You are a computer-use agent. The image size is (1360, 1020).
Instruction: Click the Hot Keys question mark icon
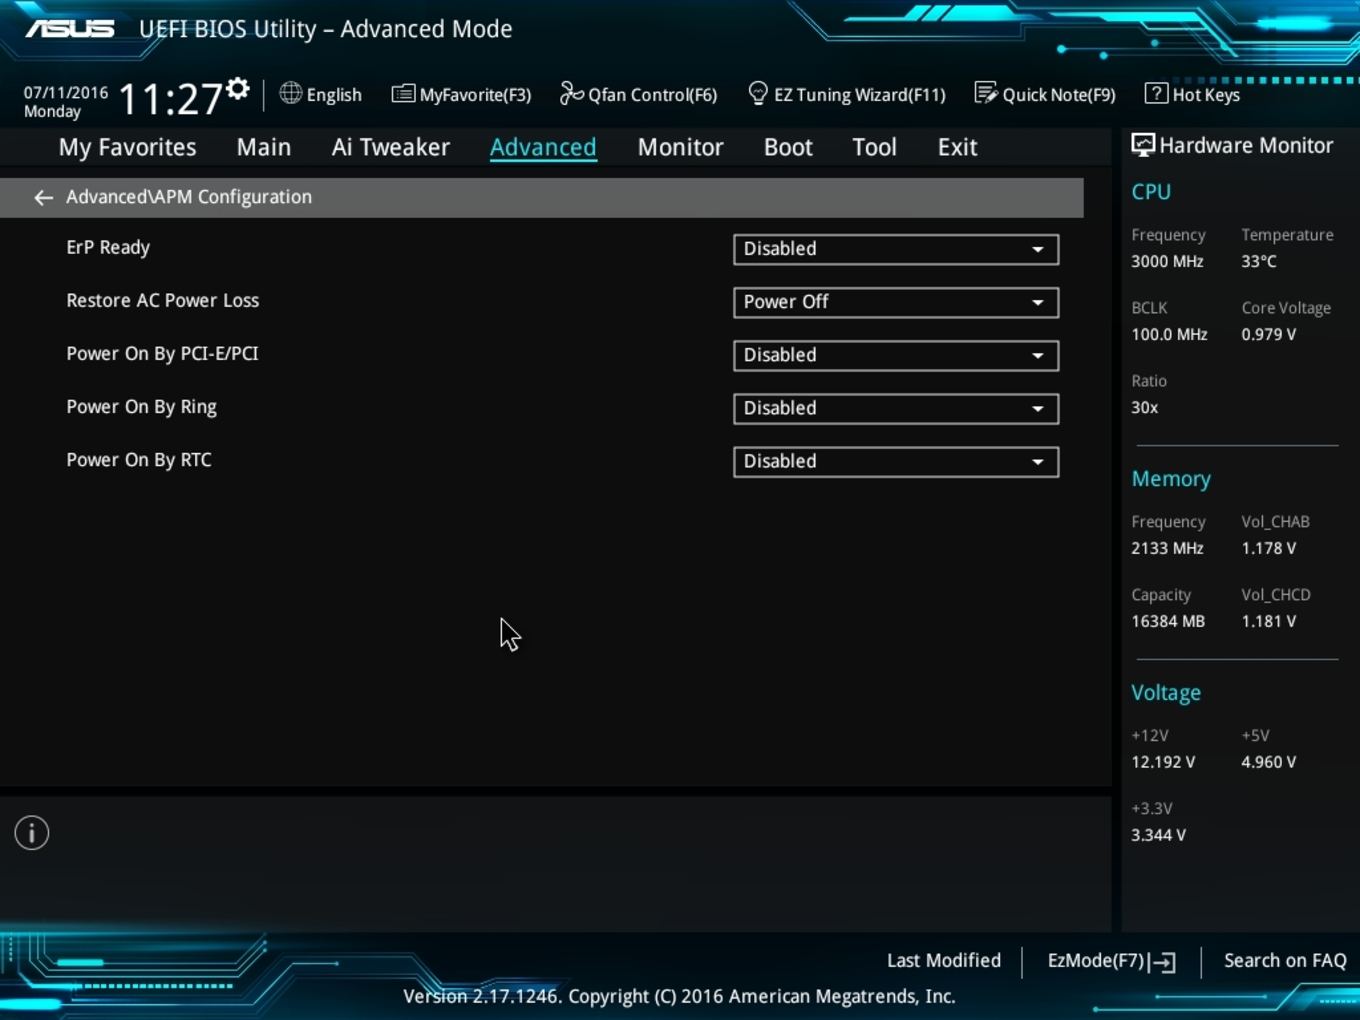pos(1156,93)
